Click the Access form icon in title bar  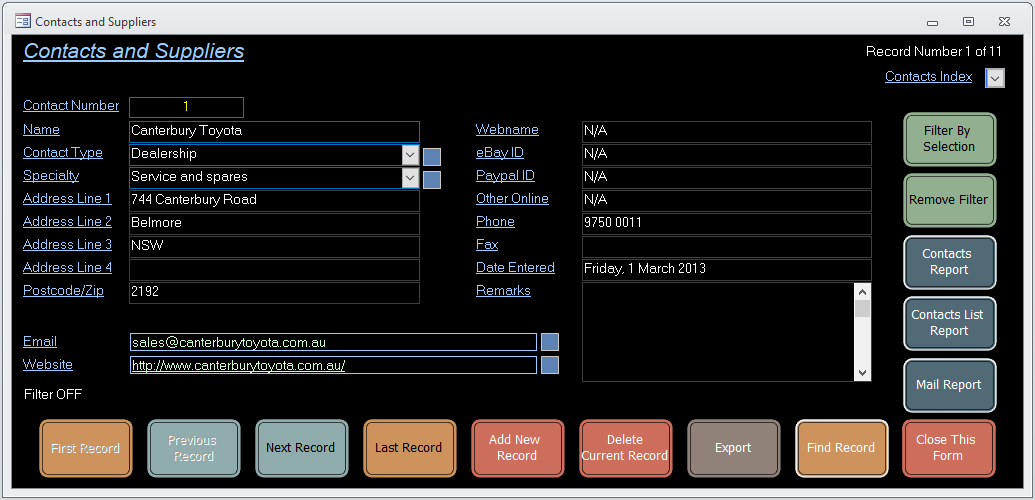22,21
